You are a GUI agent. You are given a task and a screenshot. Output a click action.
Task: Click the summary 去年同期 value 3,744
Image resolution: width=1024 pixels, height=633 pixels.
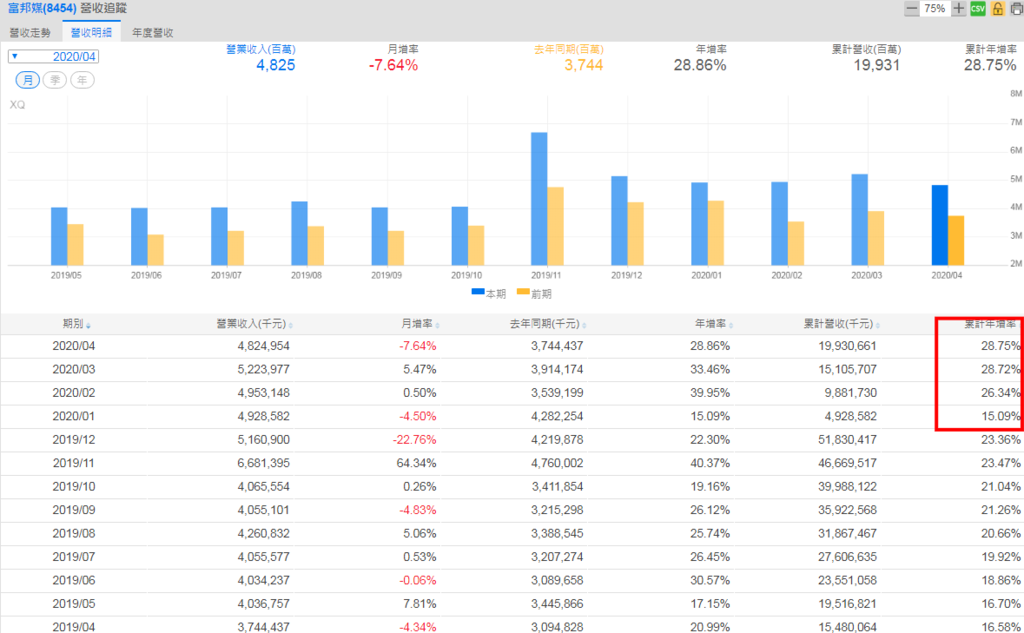(x=583, y=65)
